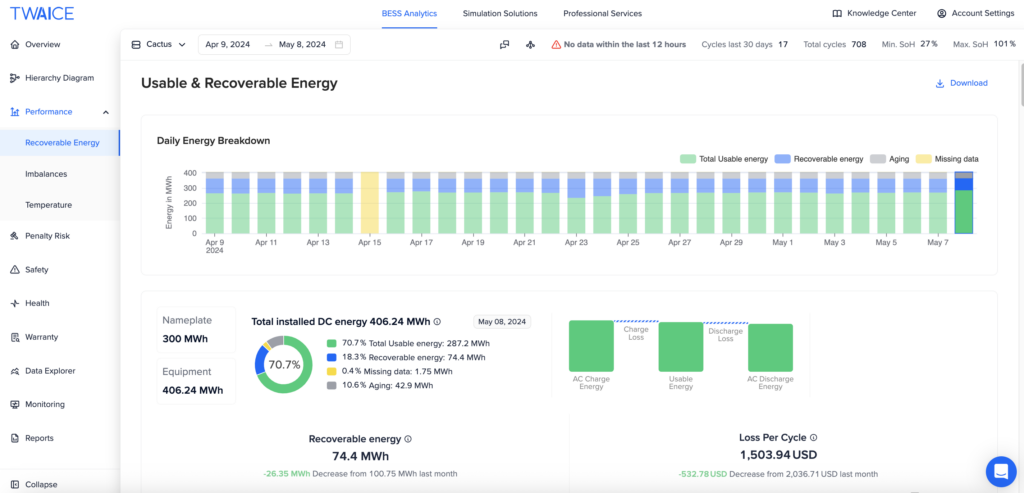
Task: Click the calendar icon in date range
Action: [x=339, y=44]
